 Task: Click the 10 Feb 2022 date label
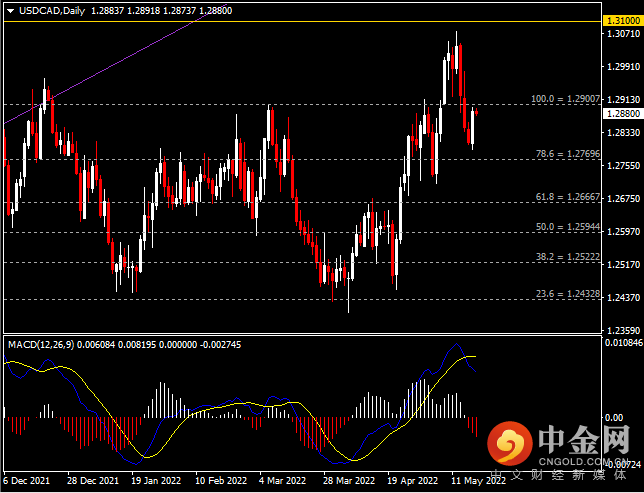221,481
